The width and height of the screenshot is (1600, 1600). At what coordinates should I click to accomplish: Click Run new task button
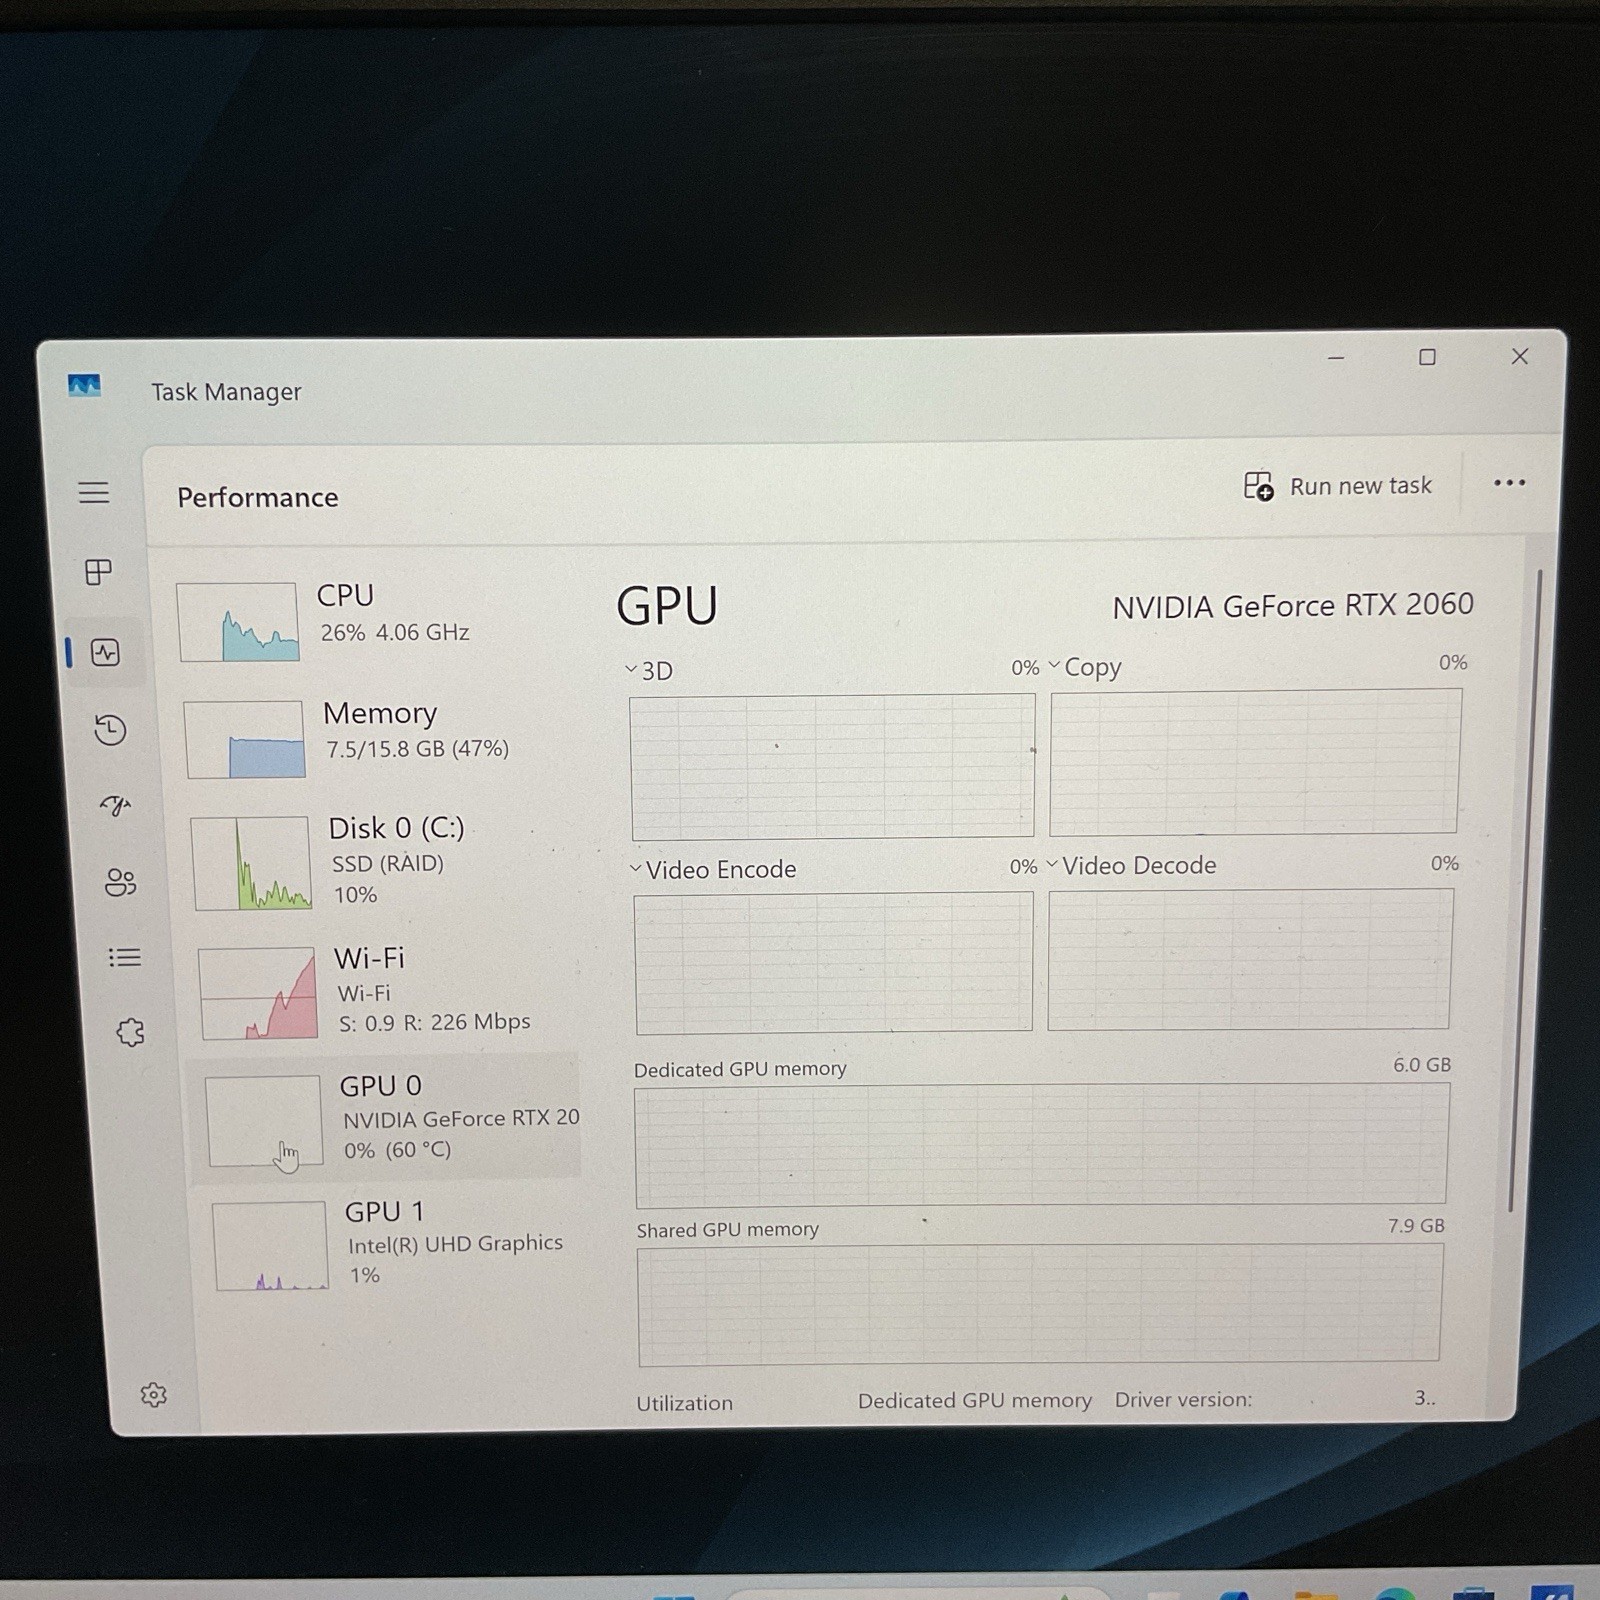(1338, 486)
